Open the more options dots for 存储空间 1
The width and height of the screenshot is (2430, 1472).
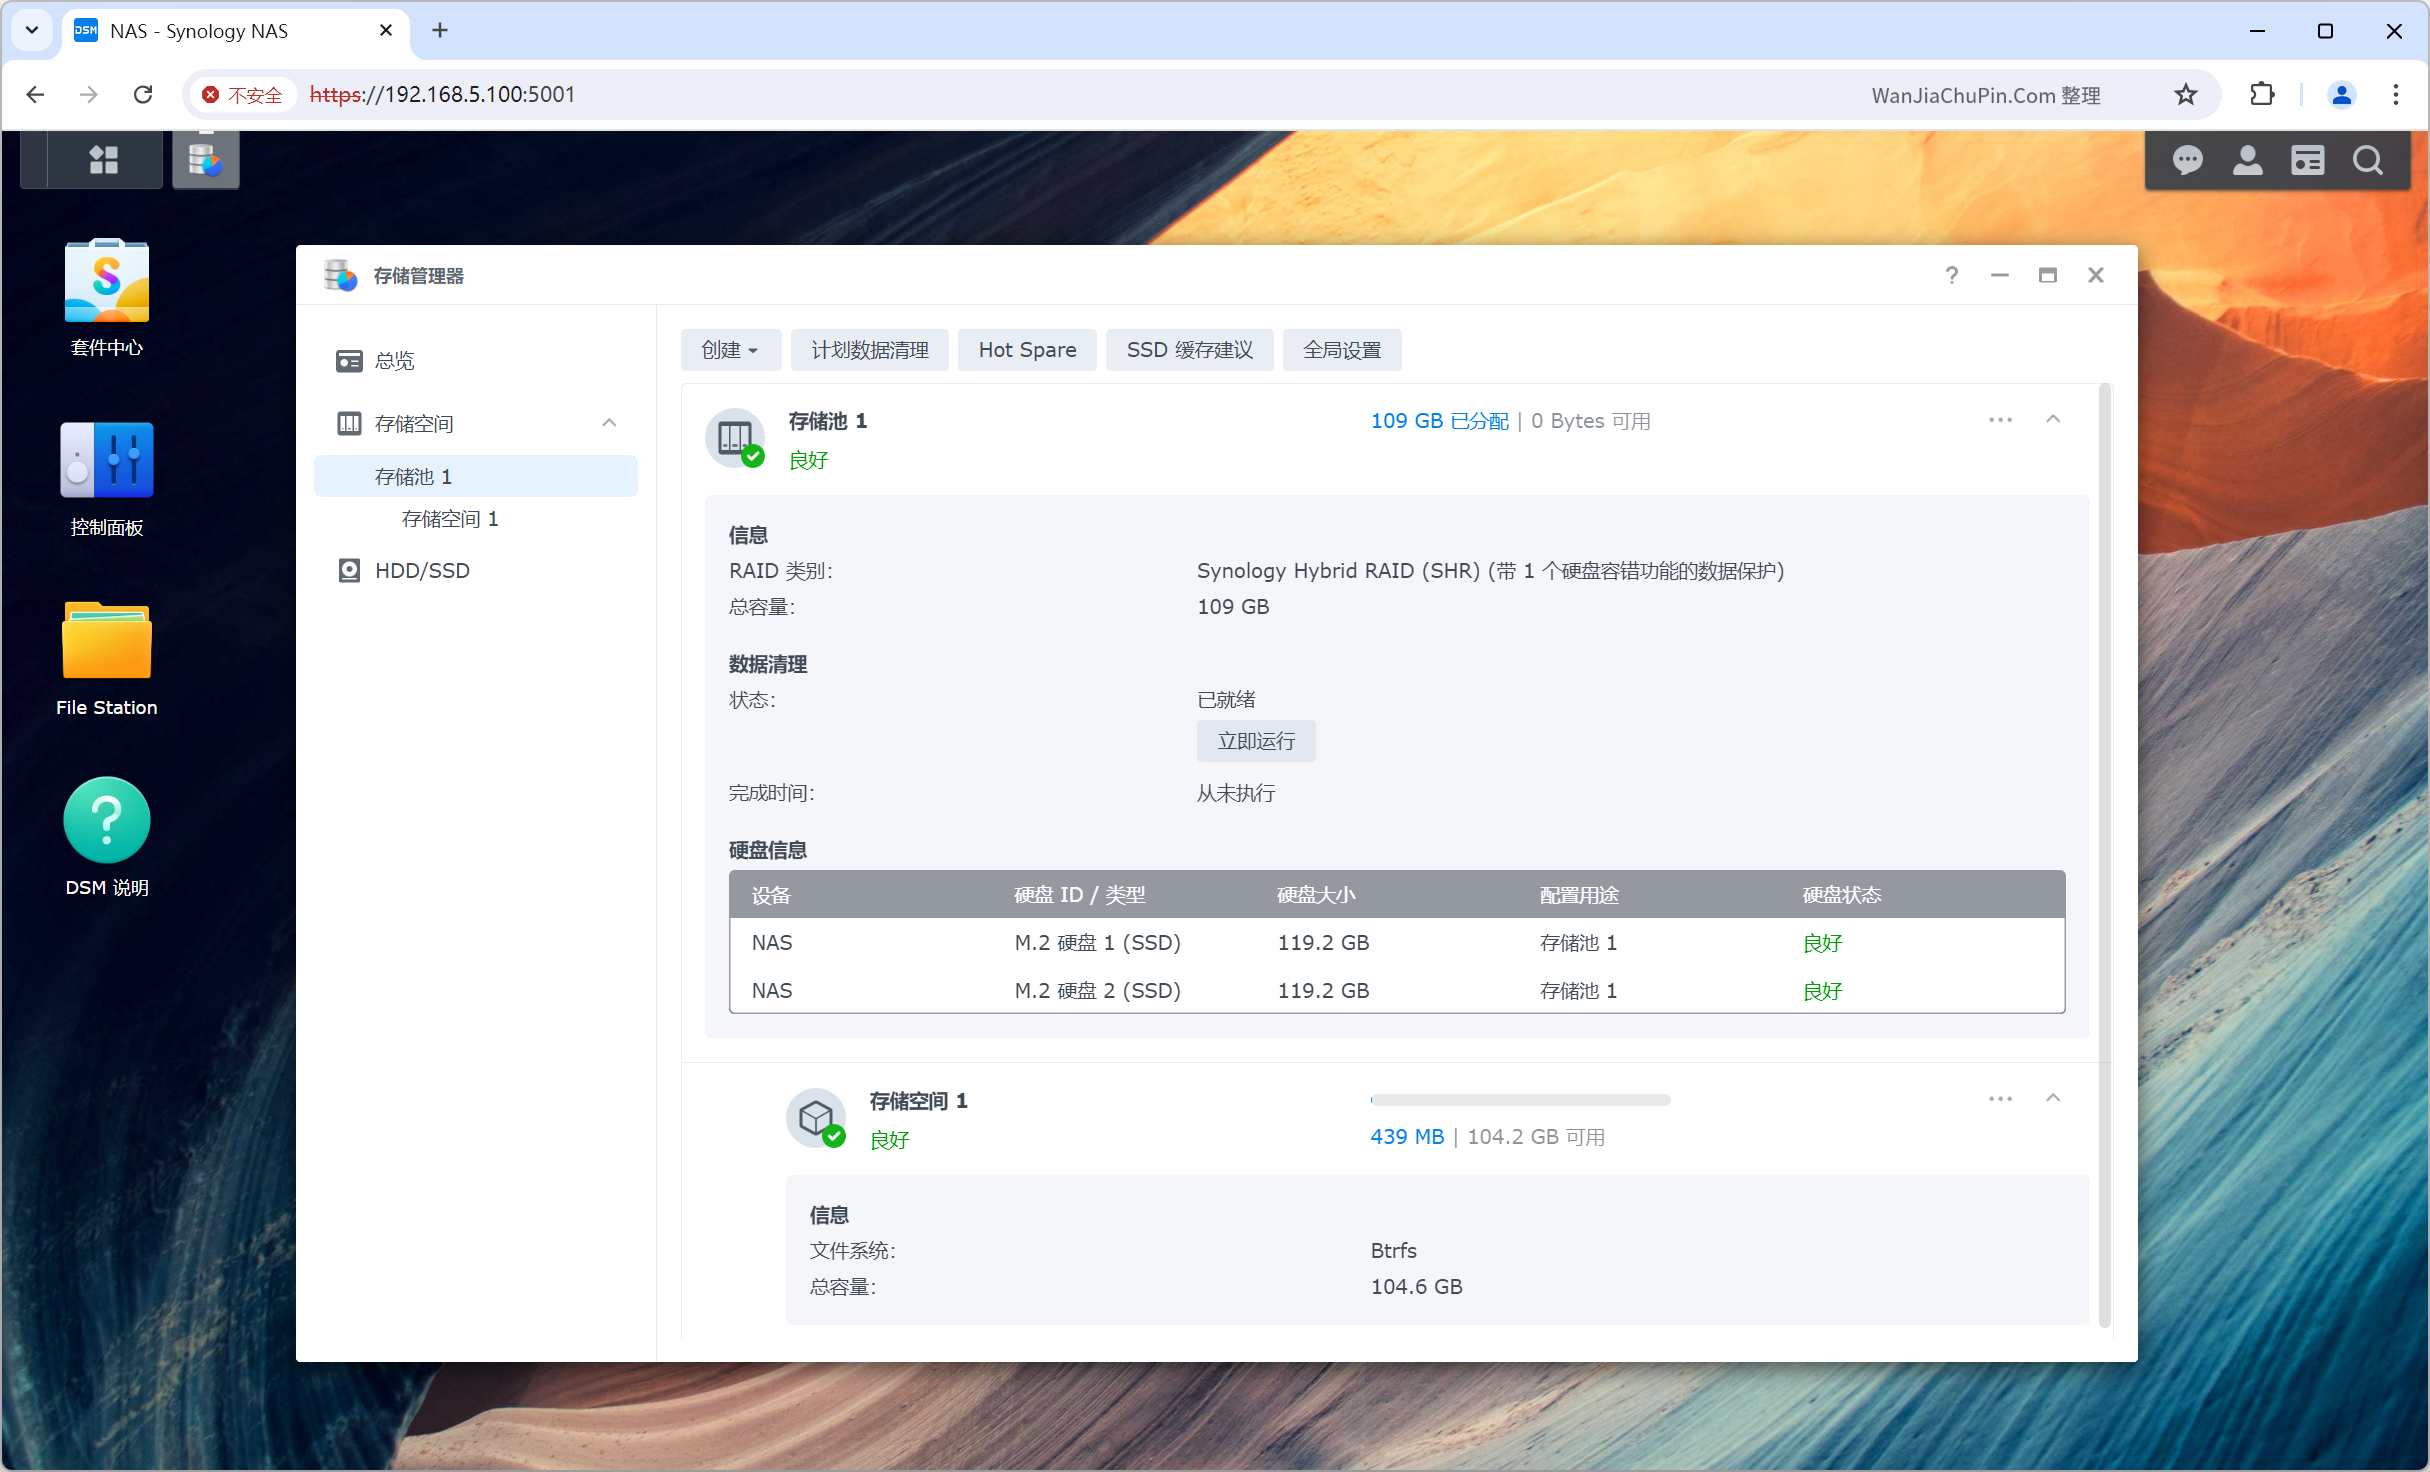(2000, 1099)
